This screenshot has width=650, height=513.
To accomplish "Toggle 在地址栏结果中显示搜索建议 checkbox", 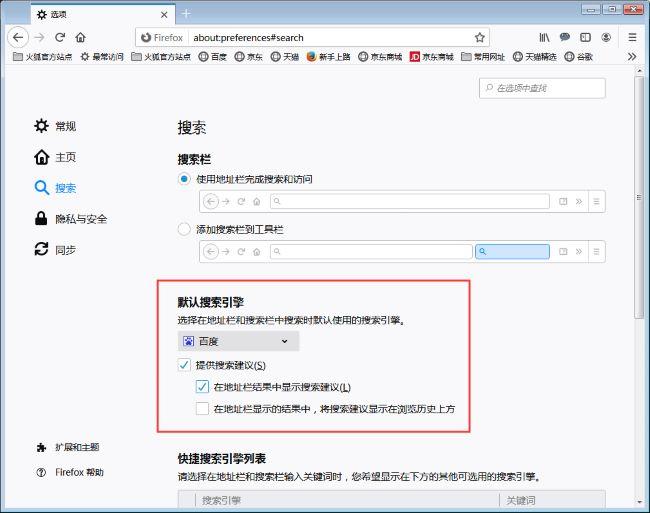I will (203, 387).
